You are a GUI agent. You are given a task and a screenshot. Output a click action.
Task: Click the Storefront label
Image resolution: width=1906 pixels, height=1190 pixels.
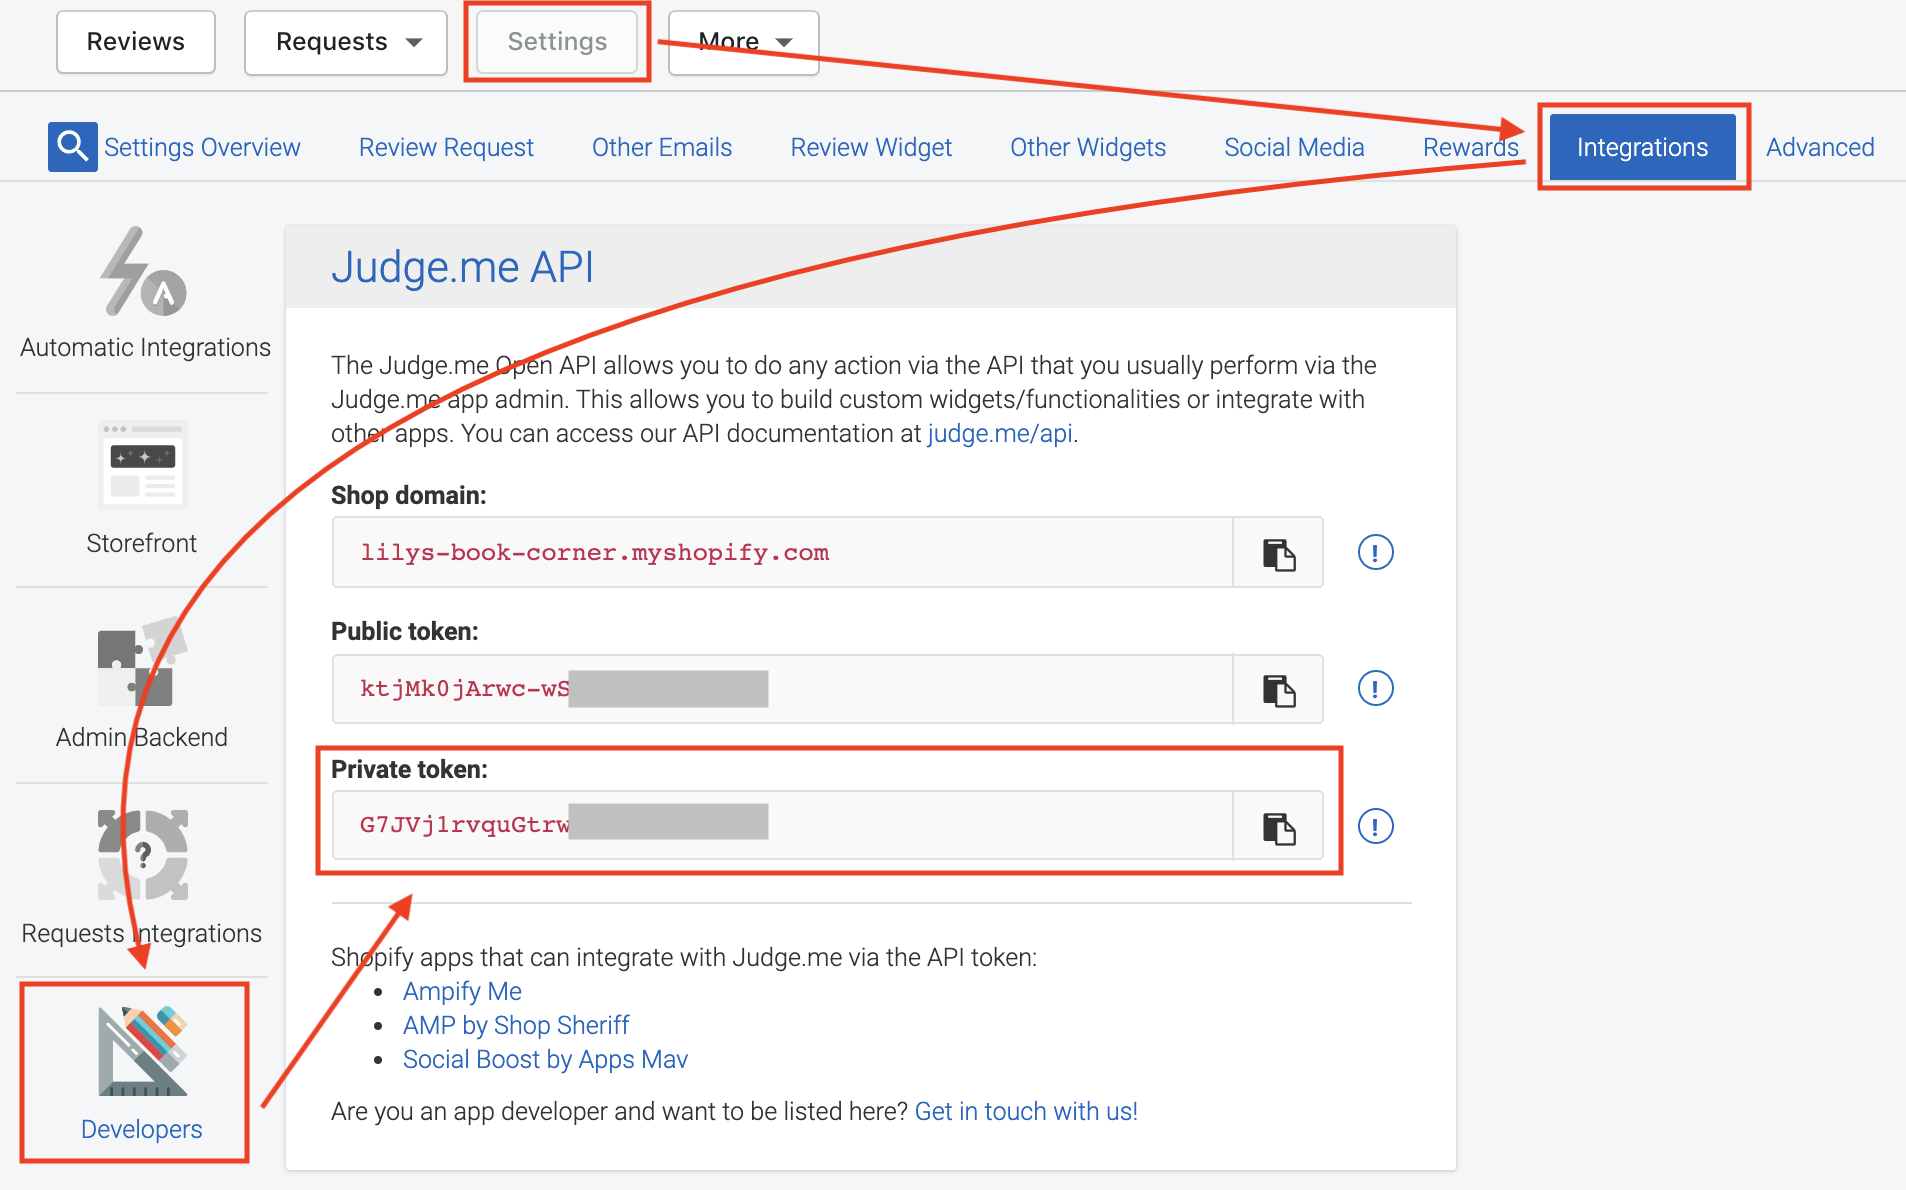142,543
